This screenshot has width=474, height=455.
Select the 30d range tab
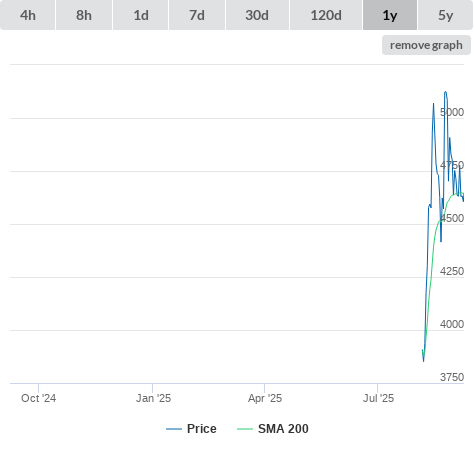[257, 15]
